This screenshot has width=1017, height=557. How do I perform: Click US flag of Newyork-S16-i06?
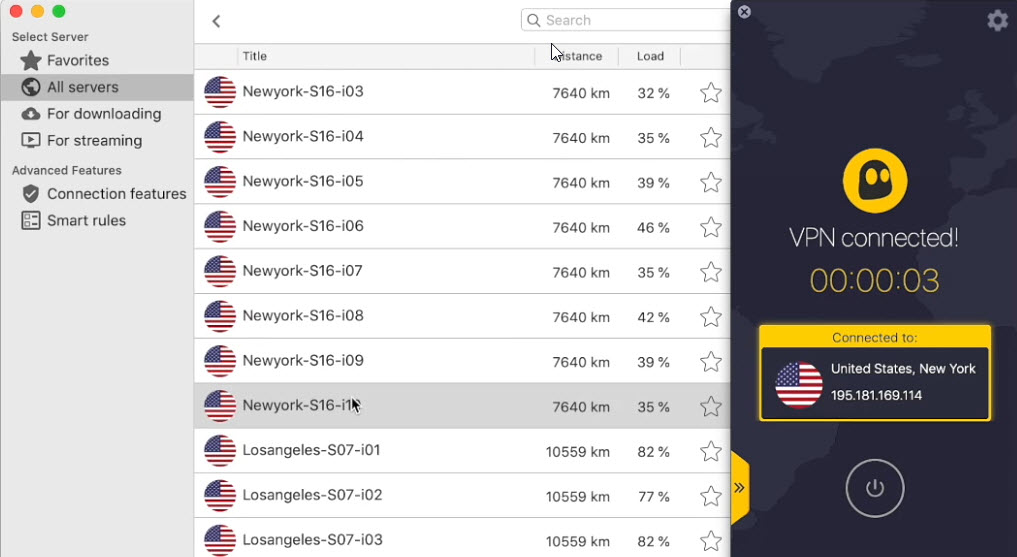220,226
